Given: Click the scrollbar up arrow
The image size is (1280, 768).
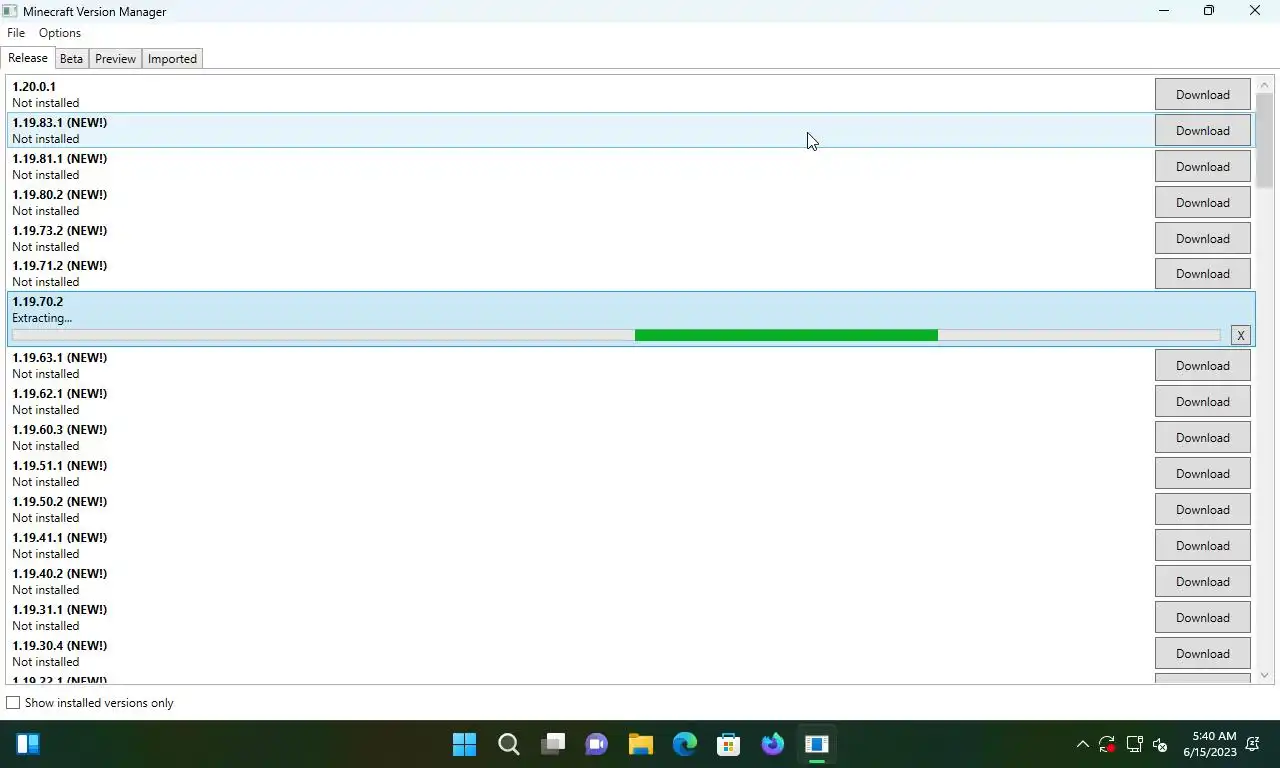Looking at the screenshot, I should click(x=1264, y=85).
